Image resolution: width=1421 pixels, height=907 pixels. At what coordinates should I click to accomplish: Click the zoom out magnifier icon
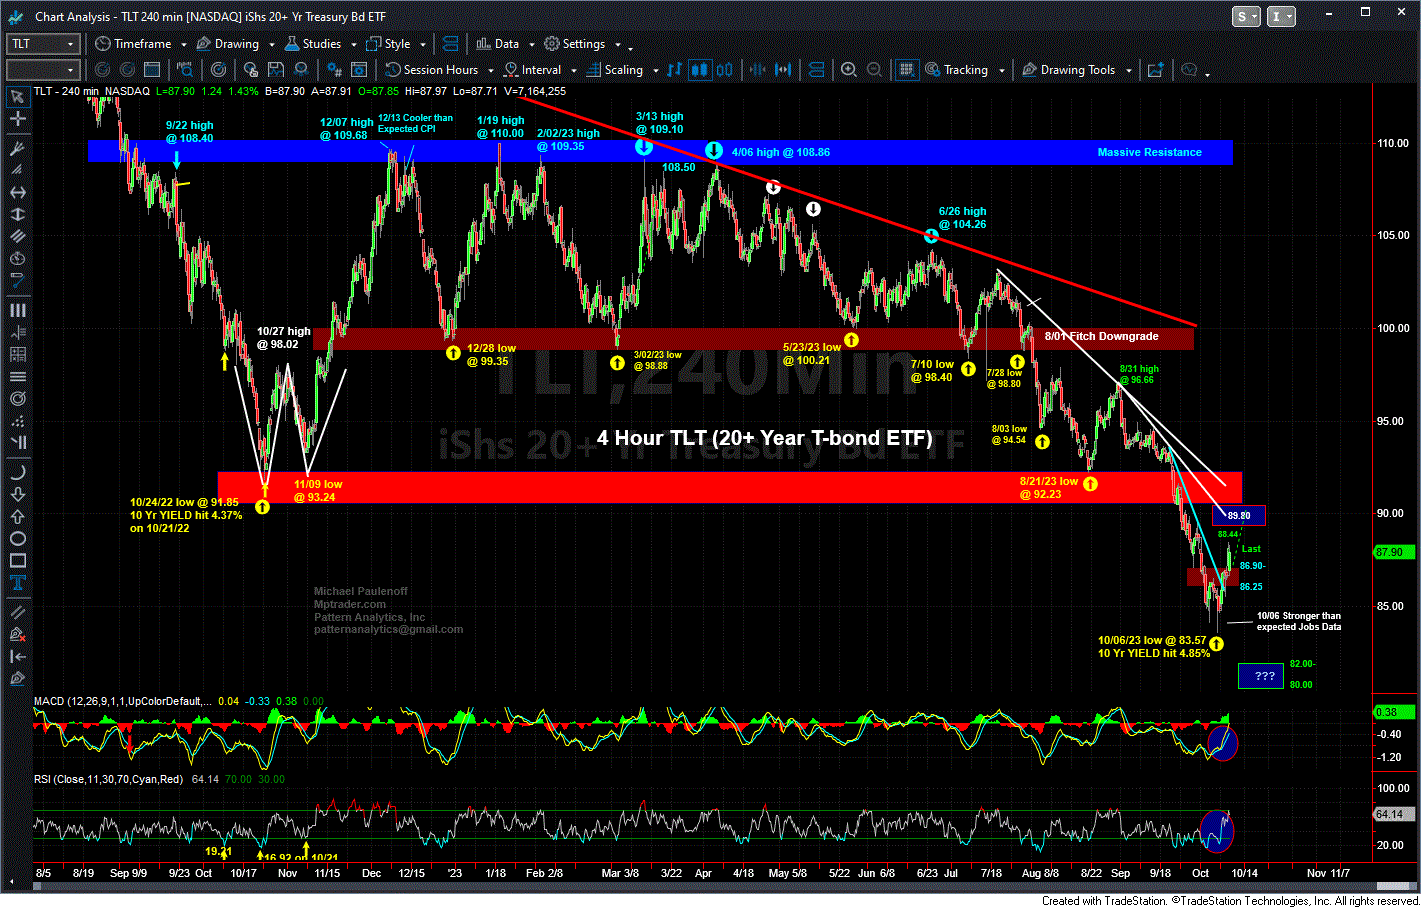coord(874,70)
